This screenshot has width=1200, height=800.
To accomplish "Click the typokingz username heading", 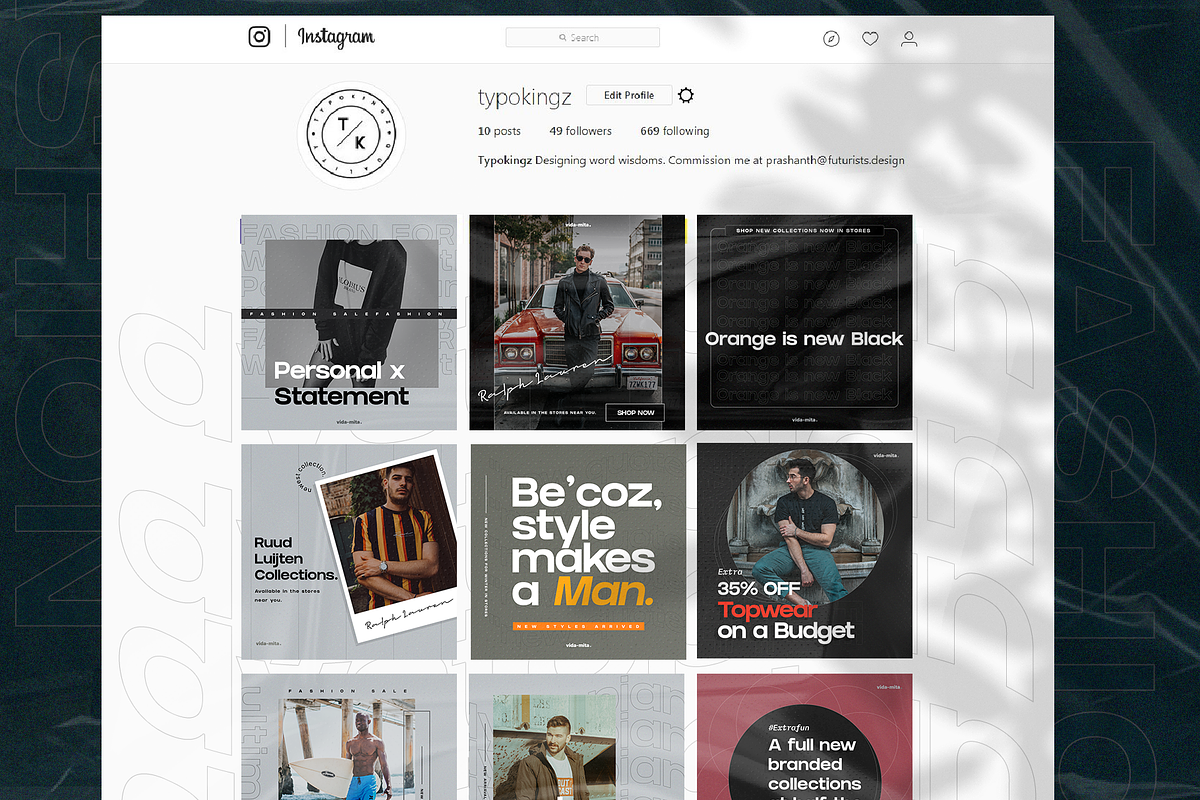I will (x=524, y=97).
